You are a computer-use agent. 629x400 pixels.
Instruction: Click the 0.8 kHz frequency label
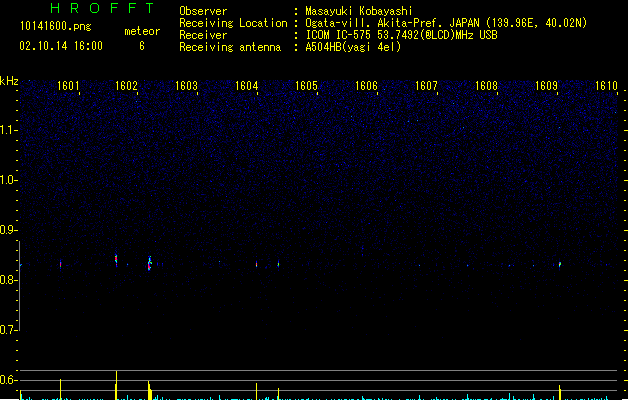click(8, 280)
